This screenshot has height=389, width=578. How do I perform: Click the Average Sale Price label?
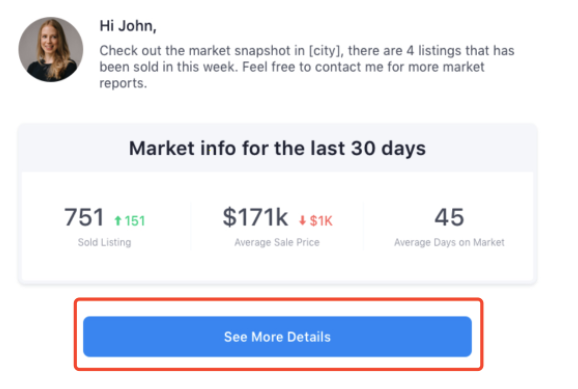pos(277,242)
